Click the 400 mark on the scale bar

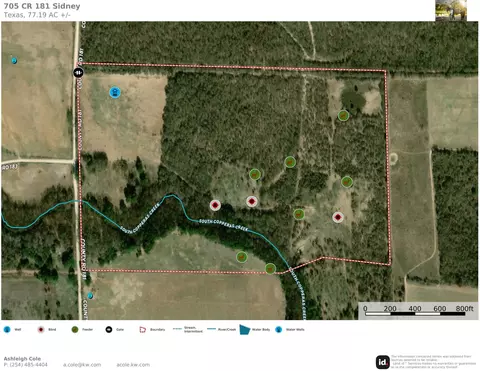pyautogui.click(x=415, y=309)
